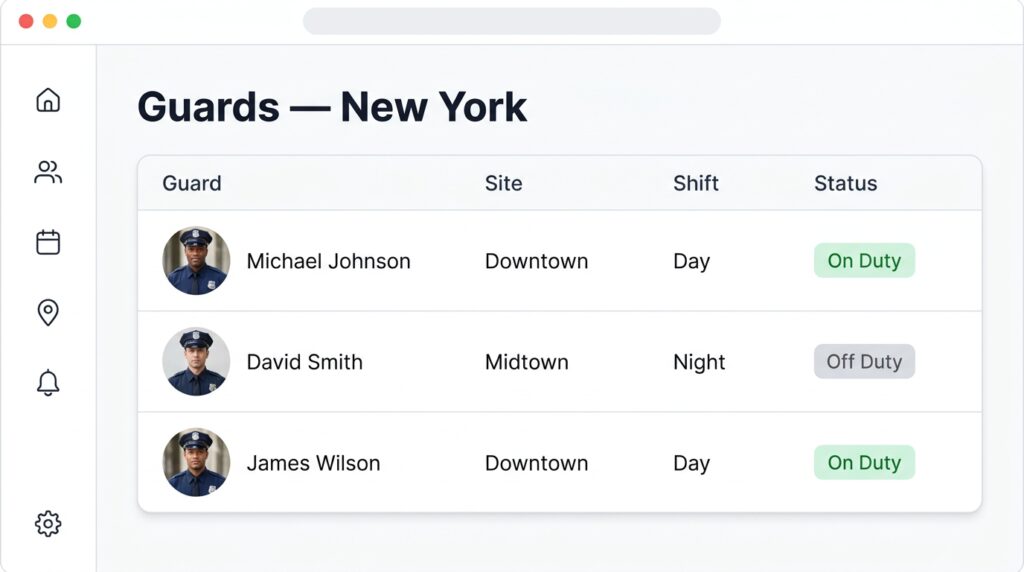
Task: Click David Smith's Off Duty badge
Action: 864,361
